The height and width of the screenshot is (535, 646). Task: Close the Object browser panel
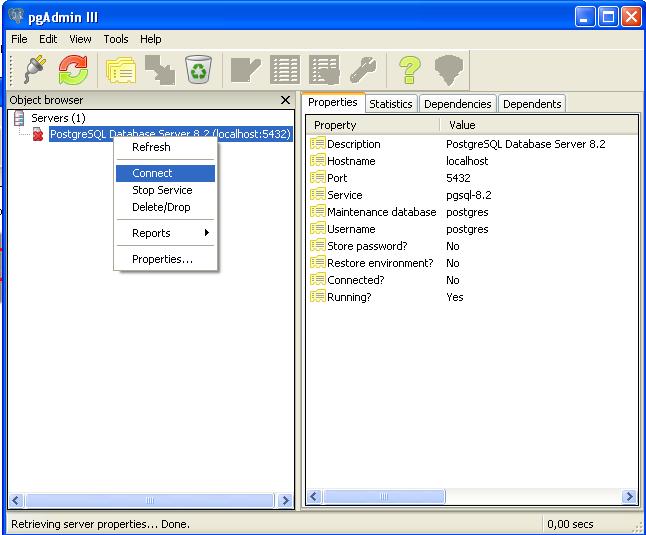tap(285, 100)
